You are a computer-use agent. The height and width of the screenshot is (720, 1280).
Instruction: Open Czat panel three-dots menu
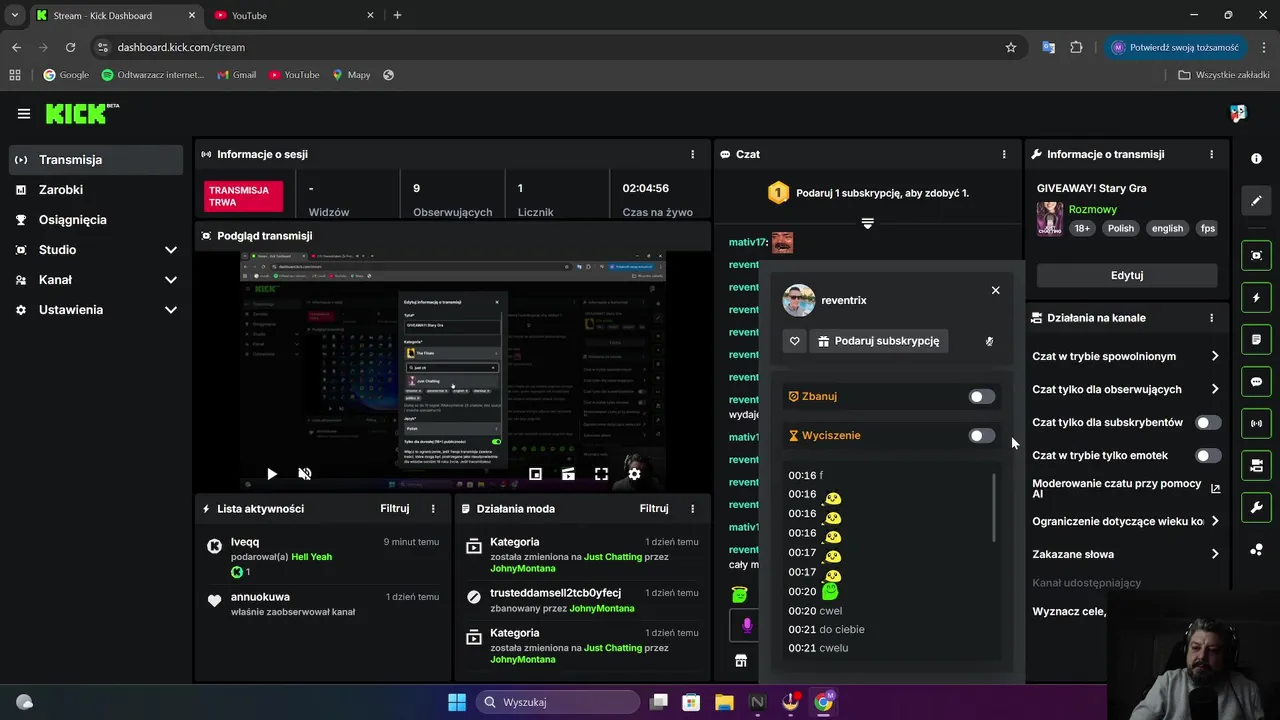tap(1004, 154)
